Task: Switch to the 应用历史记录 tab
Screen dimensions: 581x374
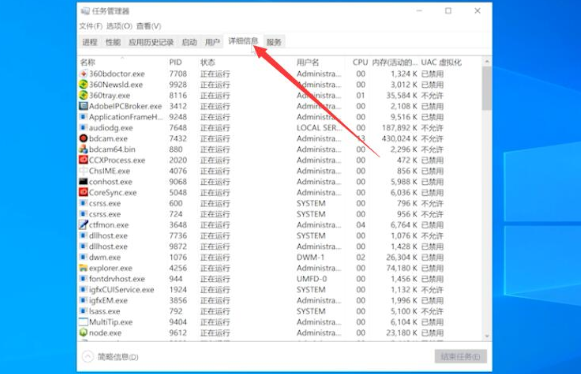Action: [151, 42]
